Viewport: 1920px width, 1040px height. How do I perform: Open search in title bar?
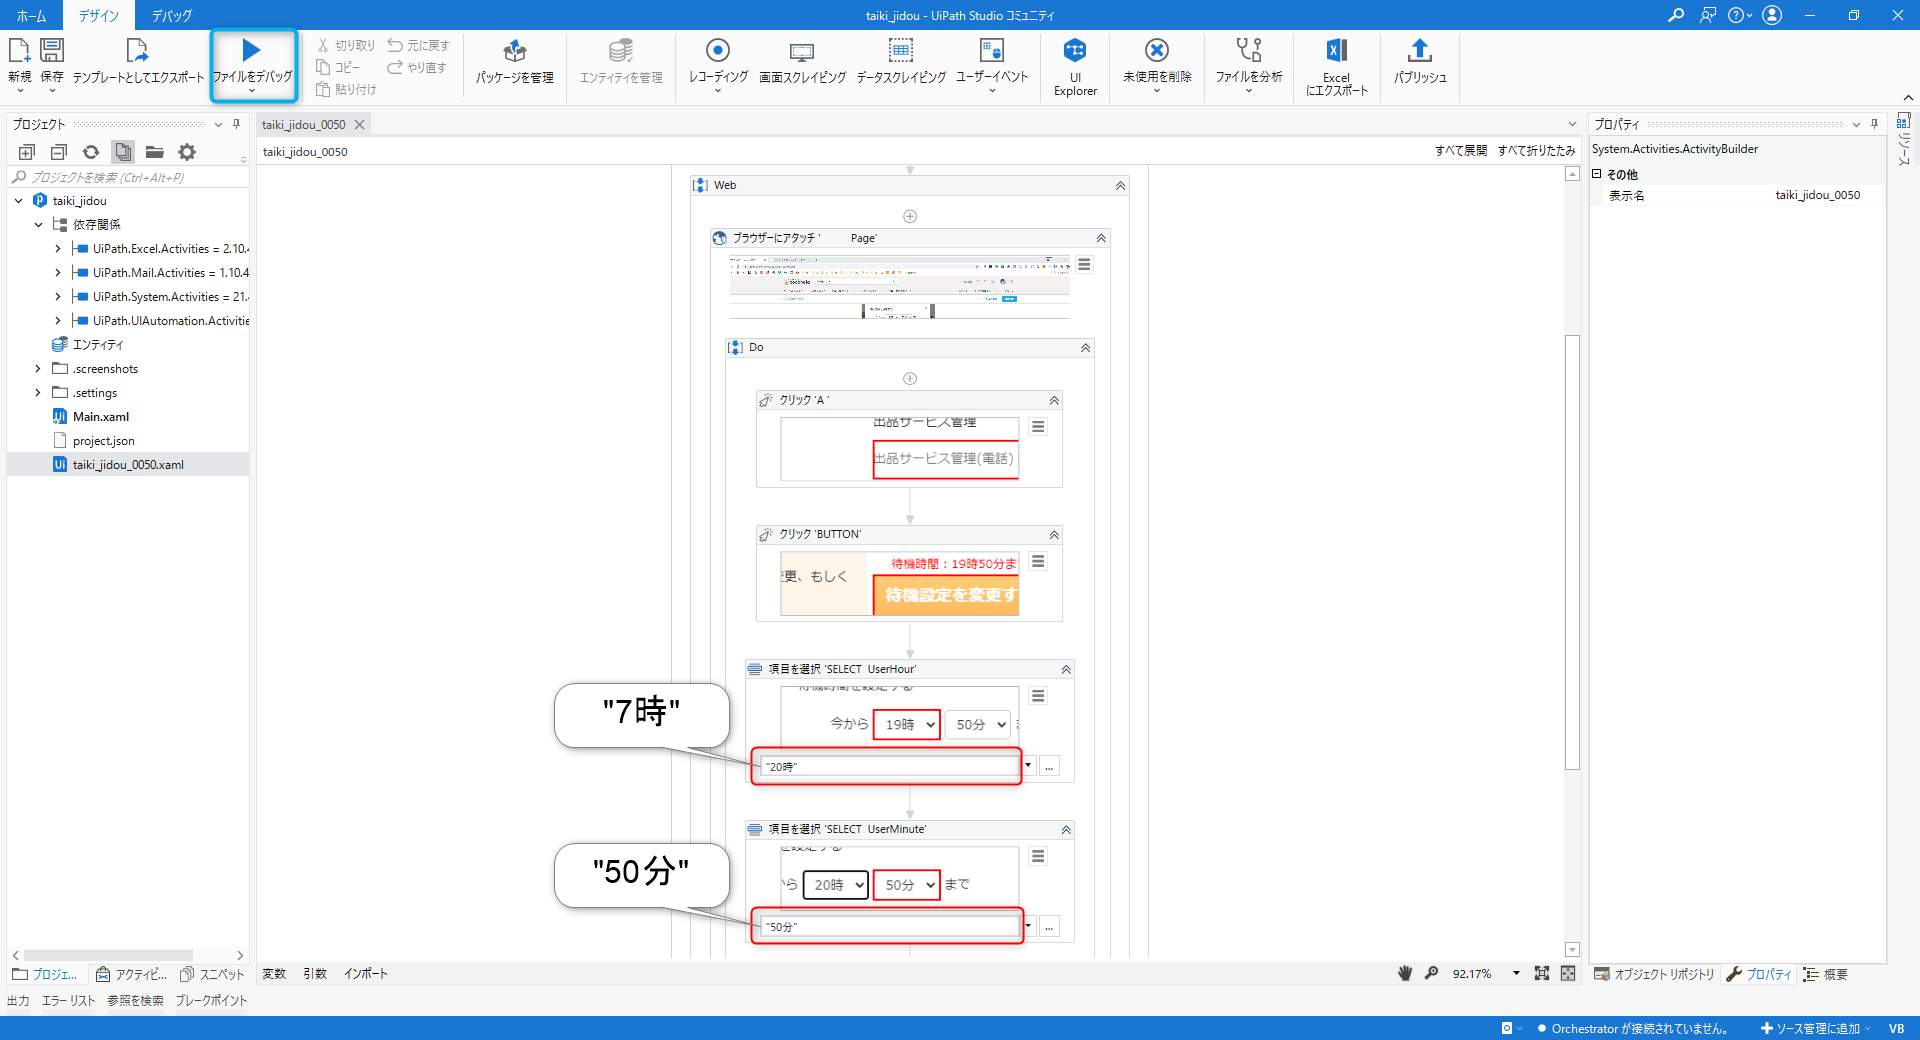click(1676, 15)
